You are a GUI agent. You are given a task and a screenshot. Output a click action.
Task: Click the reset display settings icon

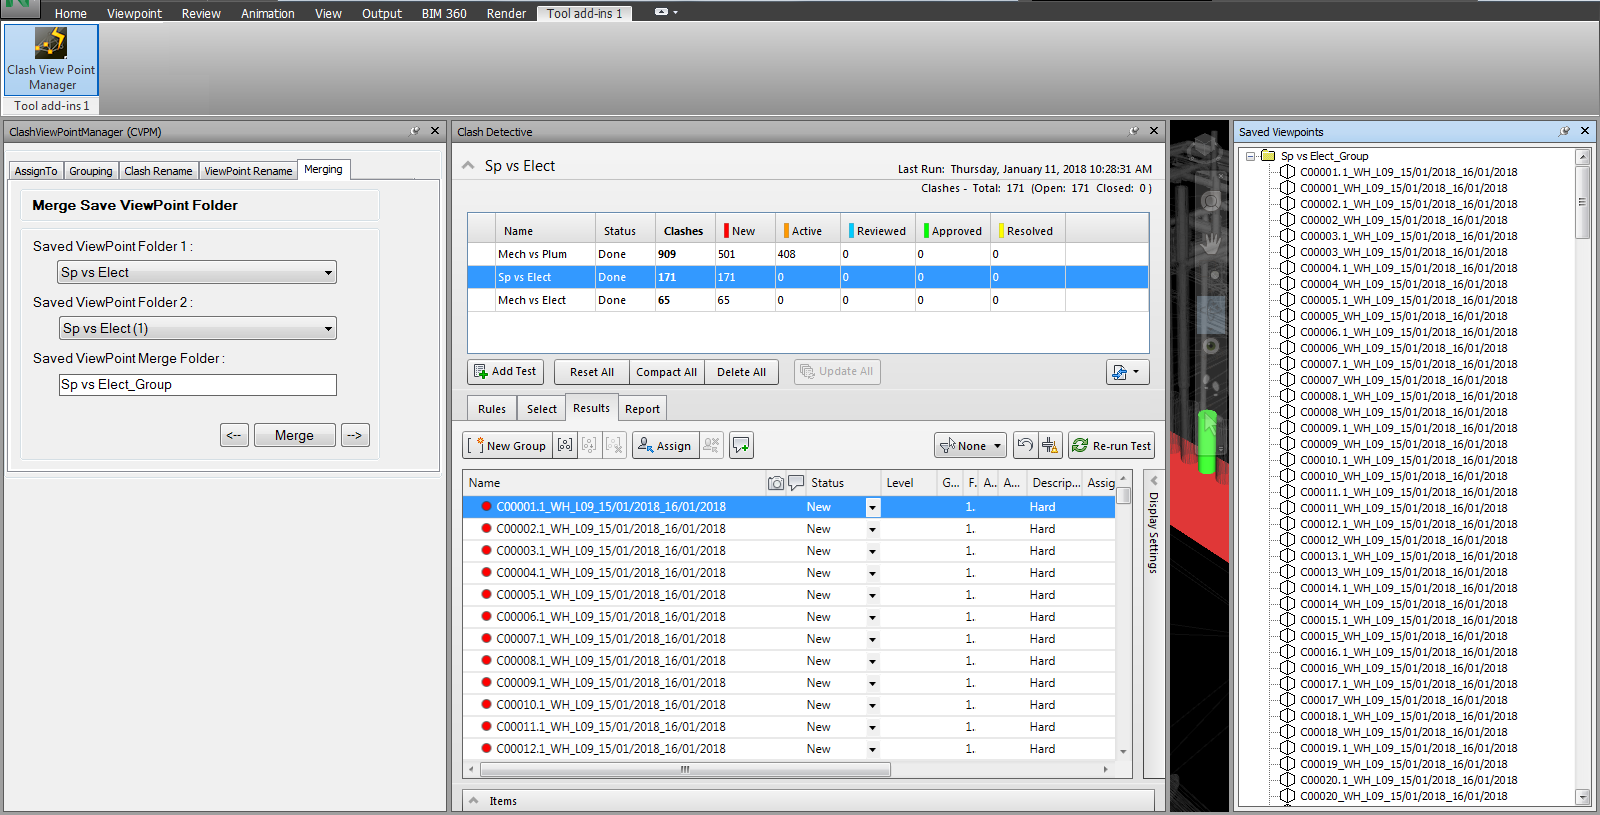1025,446
